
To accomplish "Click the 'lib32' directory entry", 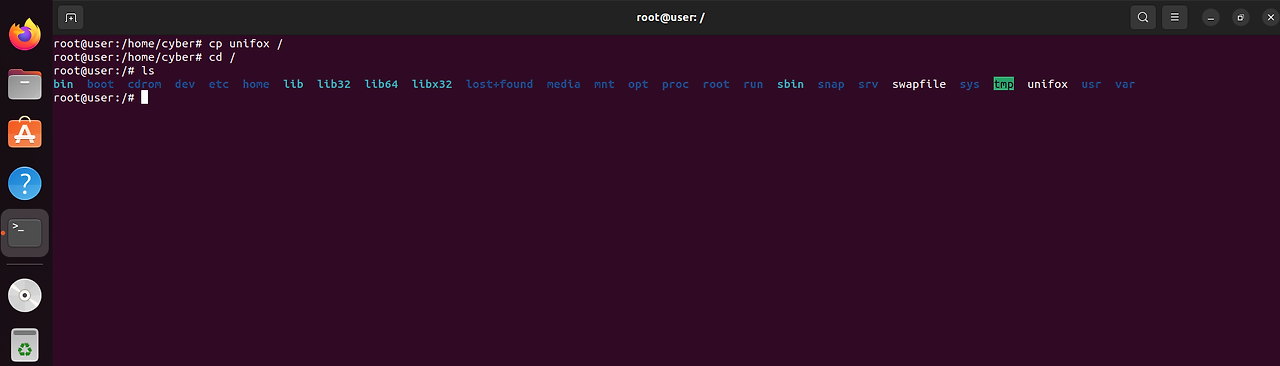I will (334, 84).
